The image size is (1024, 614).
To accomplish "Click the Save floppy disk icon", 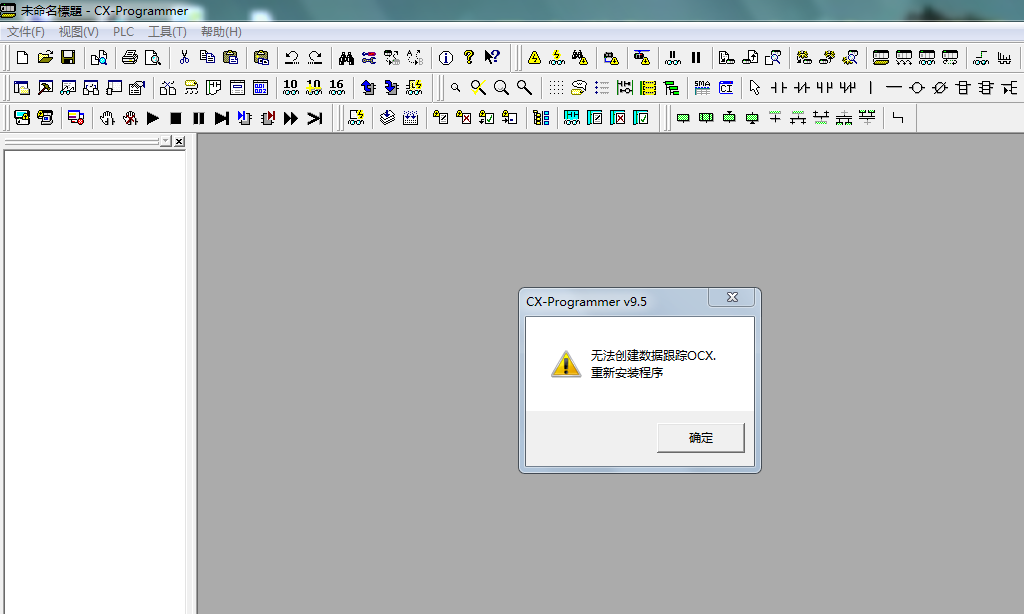I will tap(68, 57).
